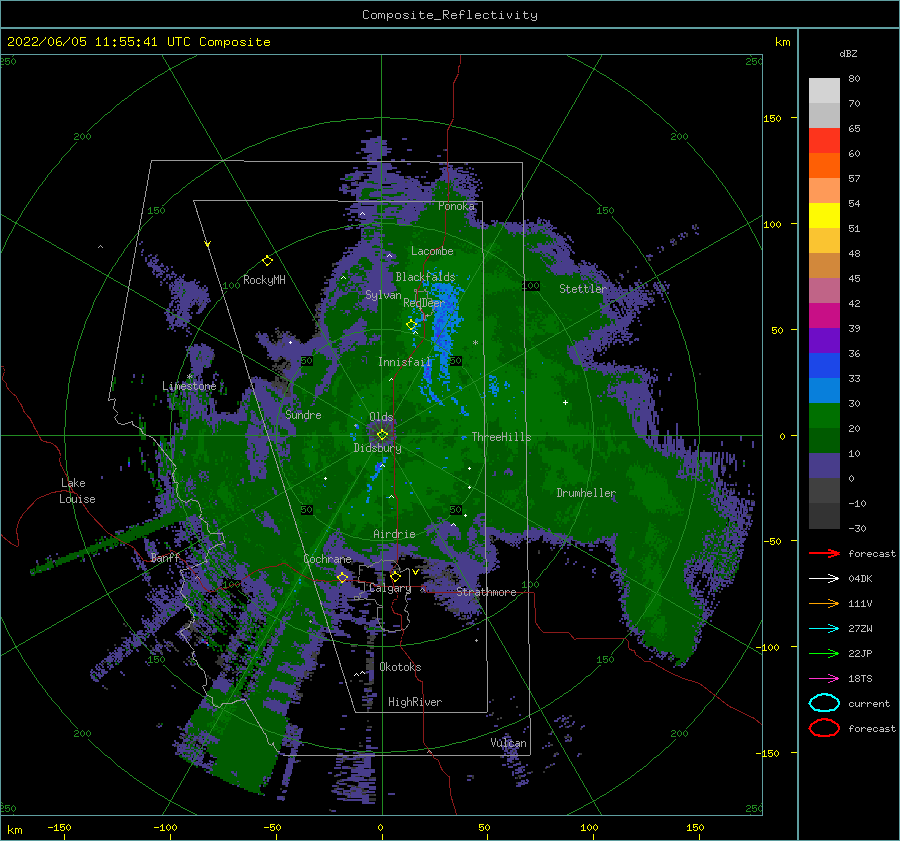This screenshot has height=841, width=900.
Task: Click the ThreeHills label
Action: pyautogui.click(x=501, y=437)
